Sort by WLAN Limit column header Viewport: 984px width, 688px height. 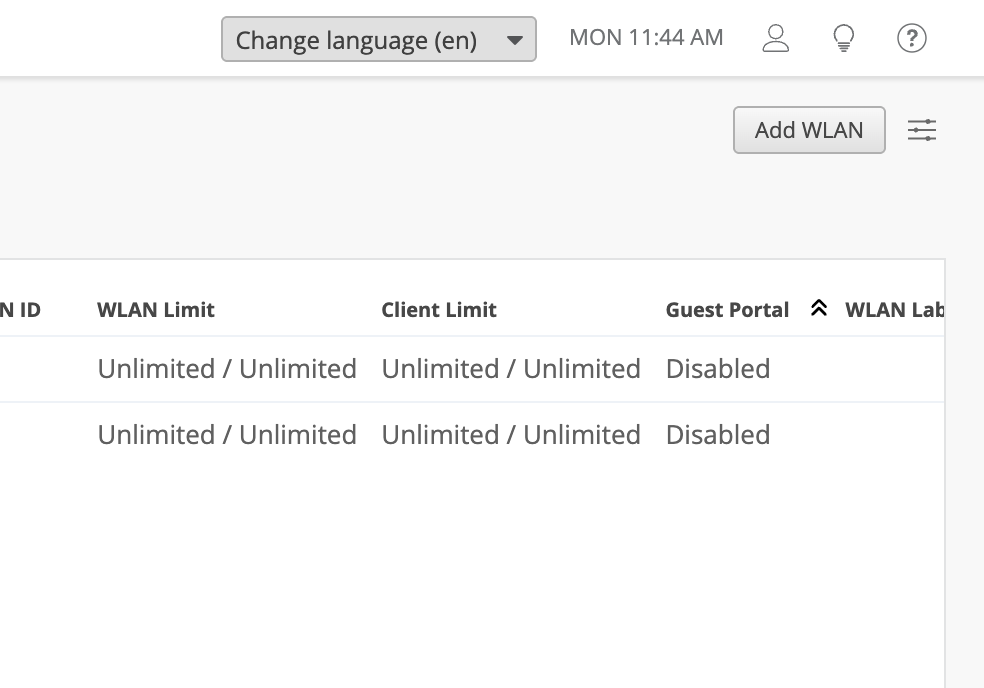(156, 309)
